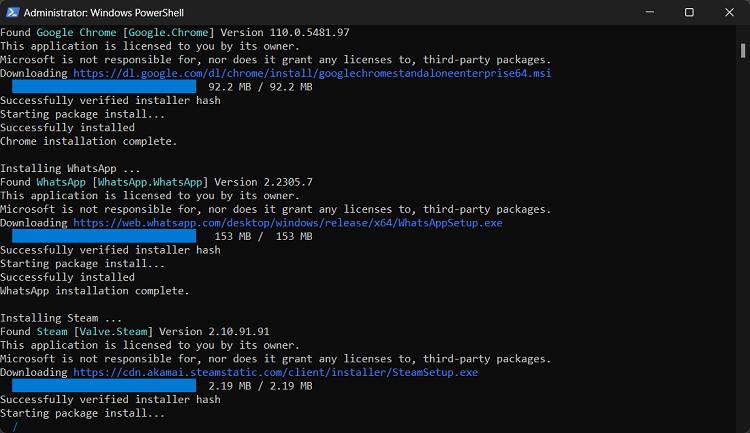Open the Chrome enterprise MSI download link
This screenshot has height=433, width=750.
tap(312, 73)
